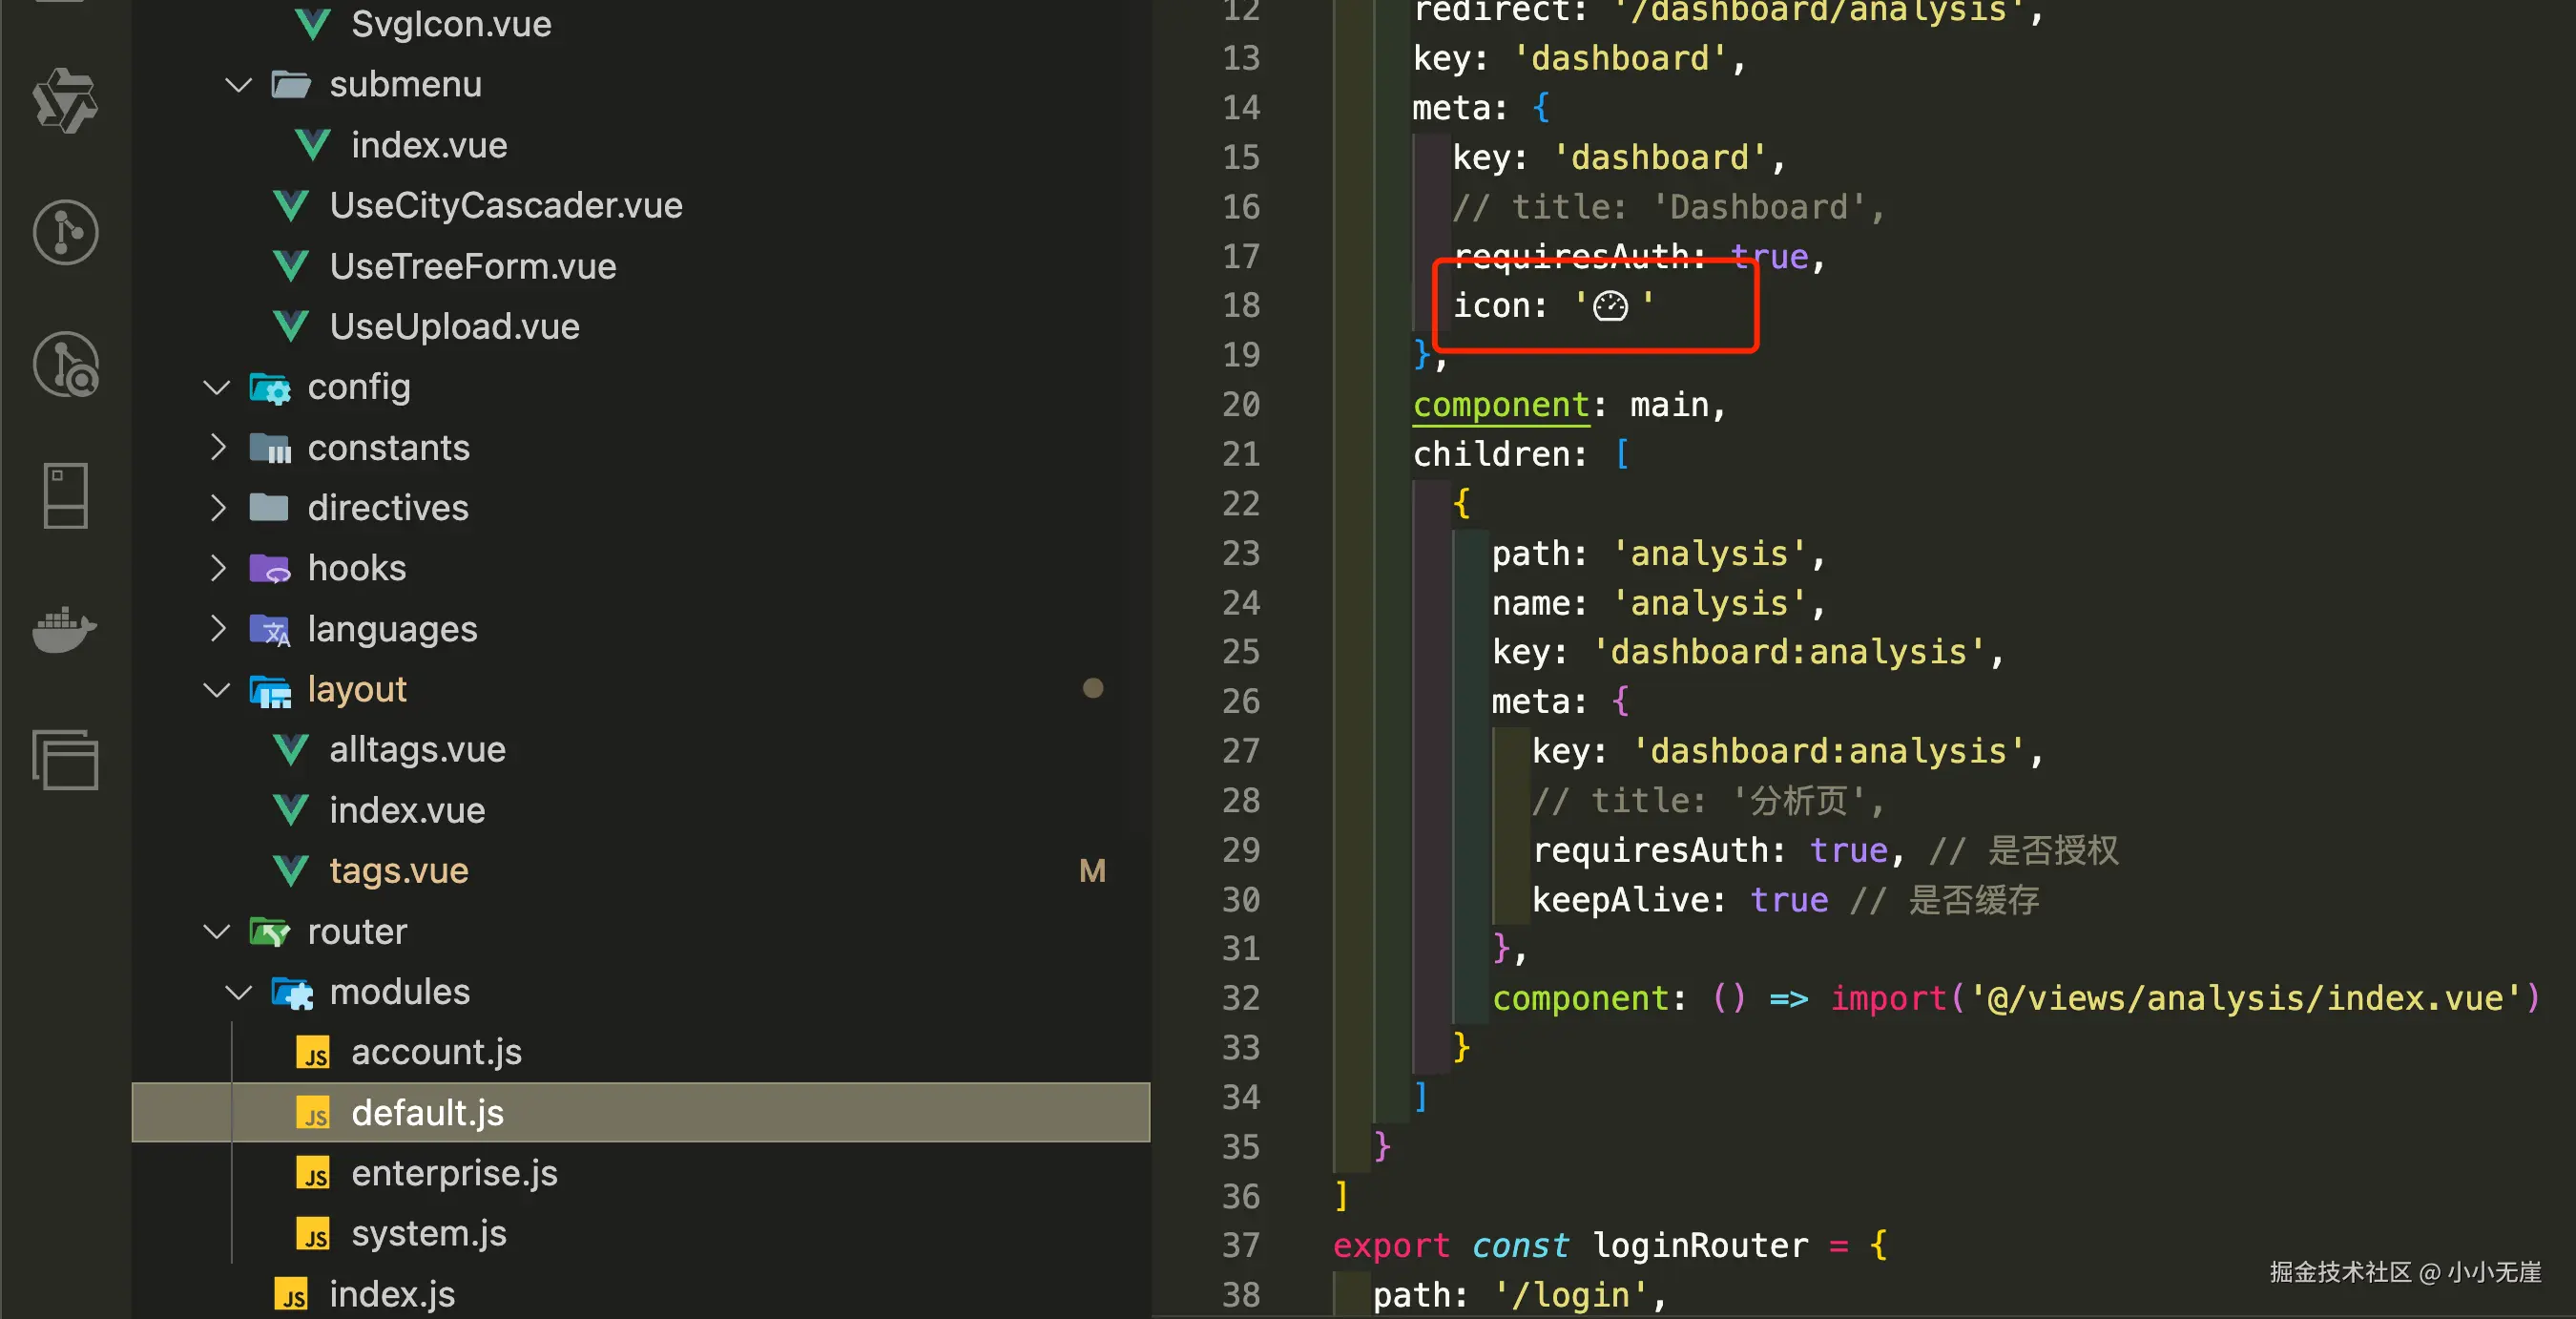Open the project manager windows icon in activity bar
Screen dimensions: 2576x1319
click(65, 759)
